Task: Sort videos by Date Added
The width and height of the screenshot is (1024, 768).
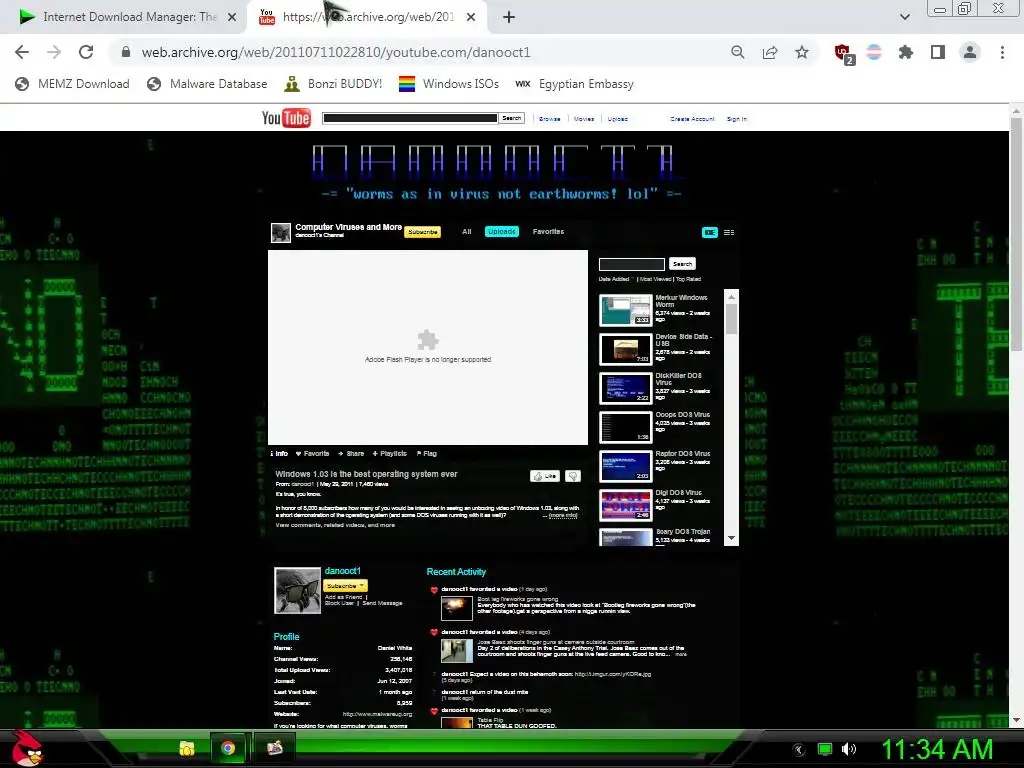Action: pyautogui.click(x=614, y=280)
